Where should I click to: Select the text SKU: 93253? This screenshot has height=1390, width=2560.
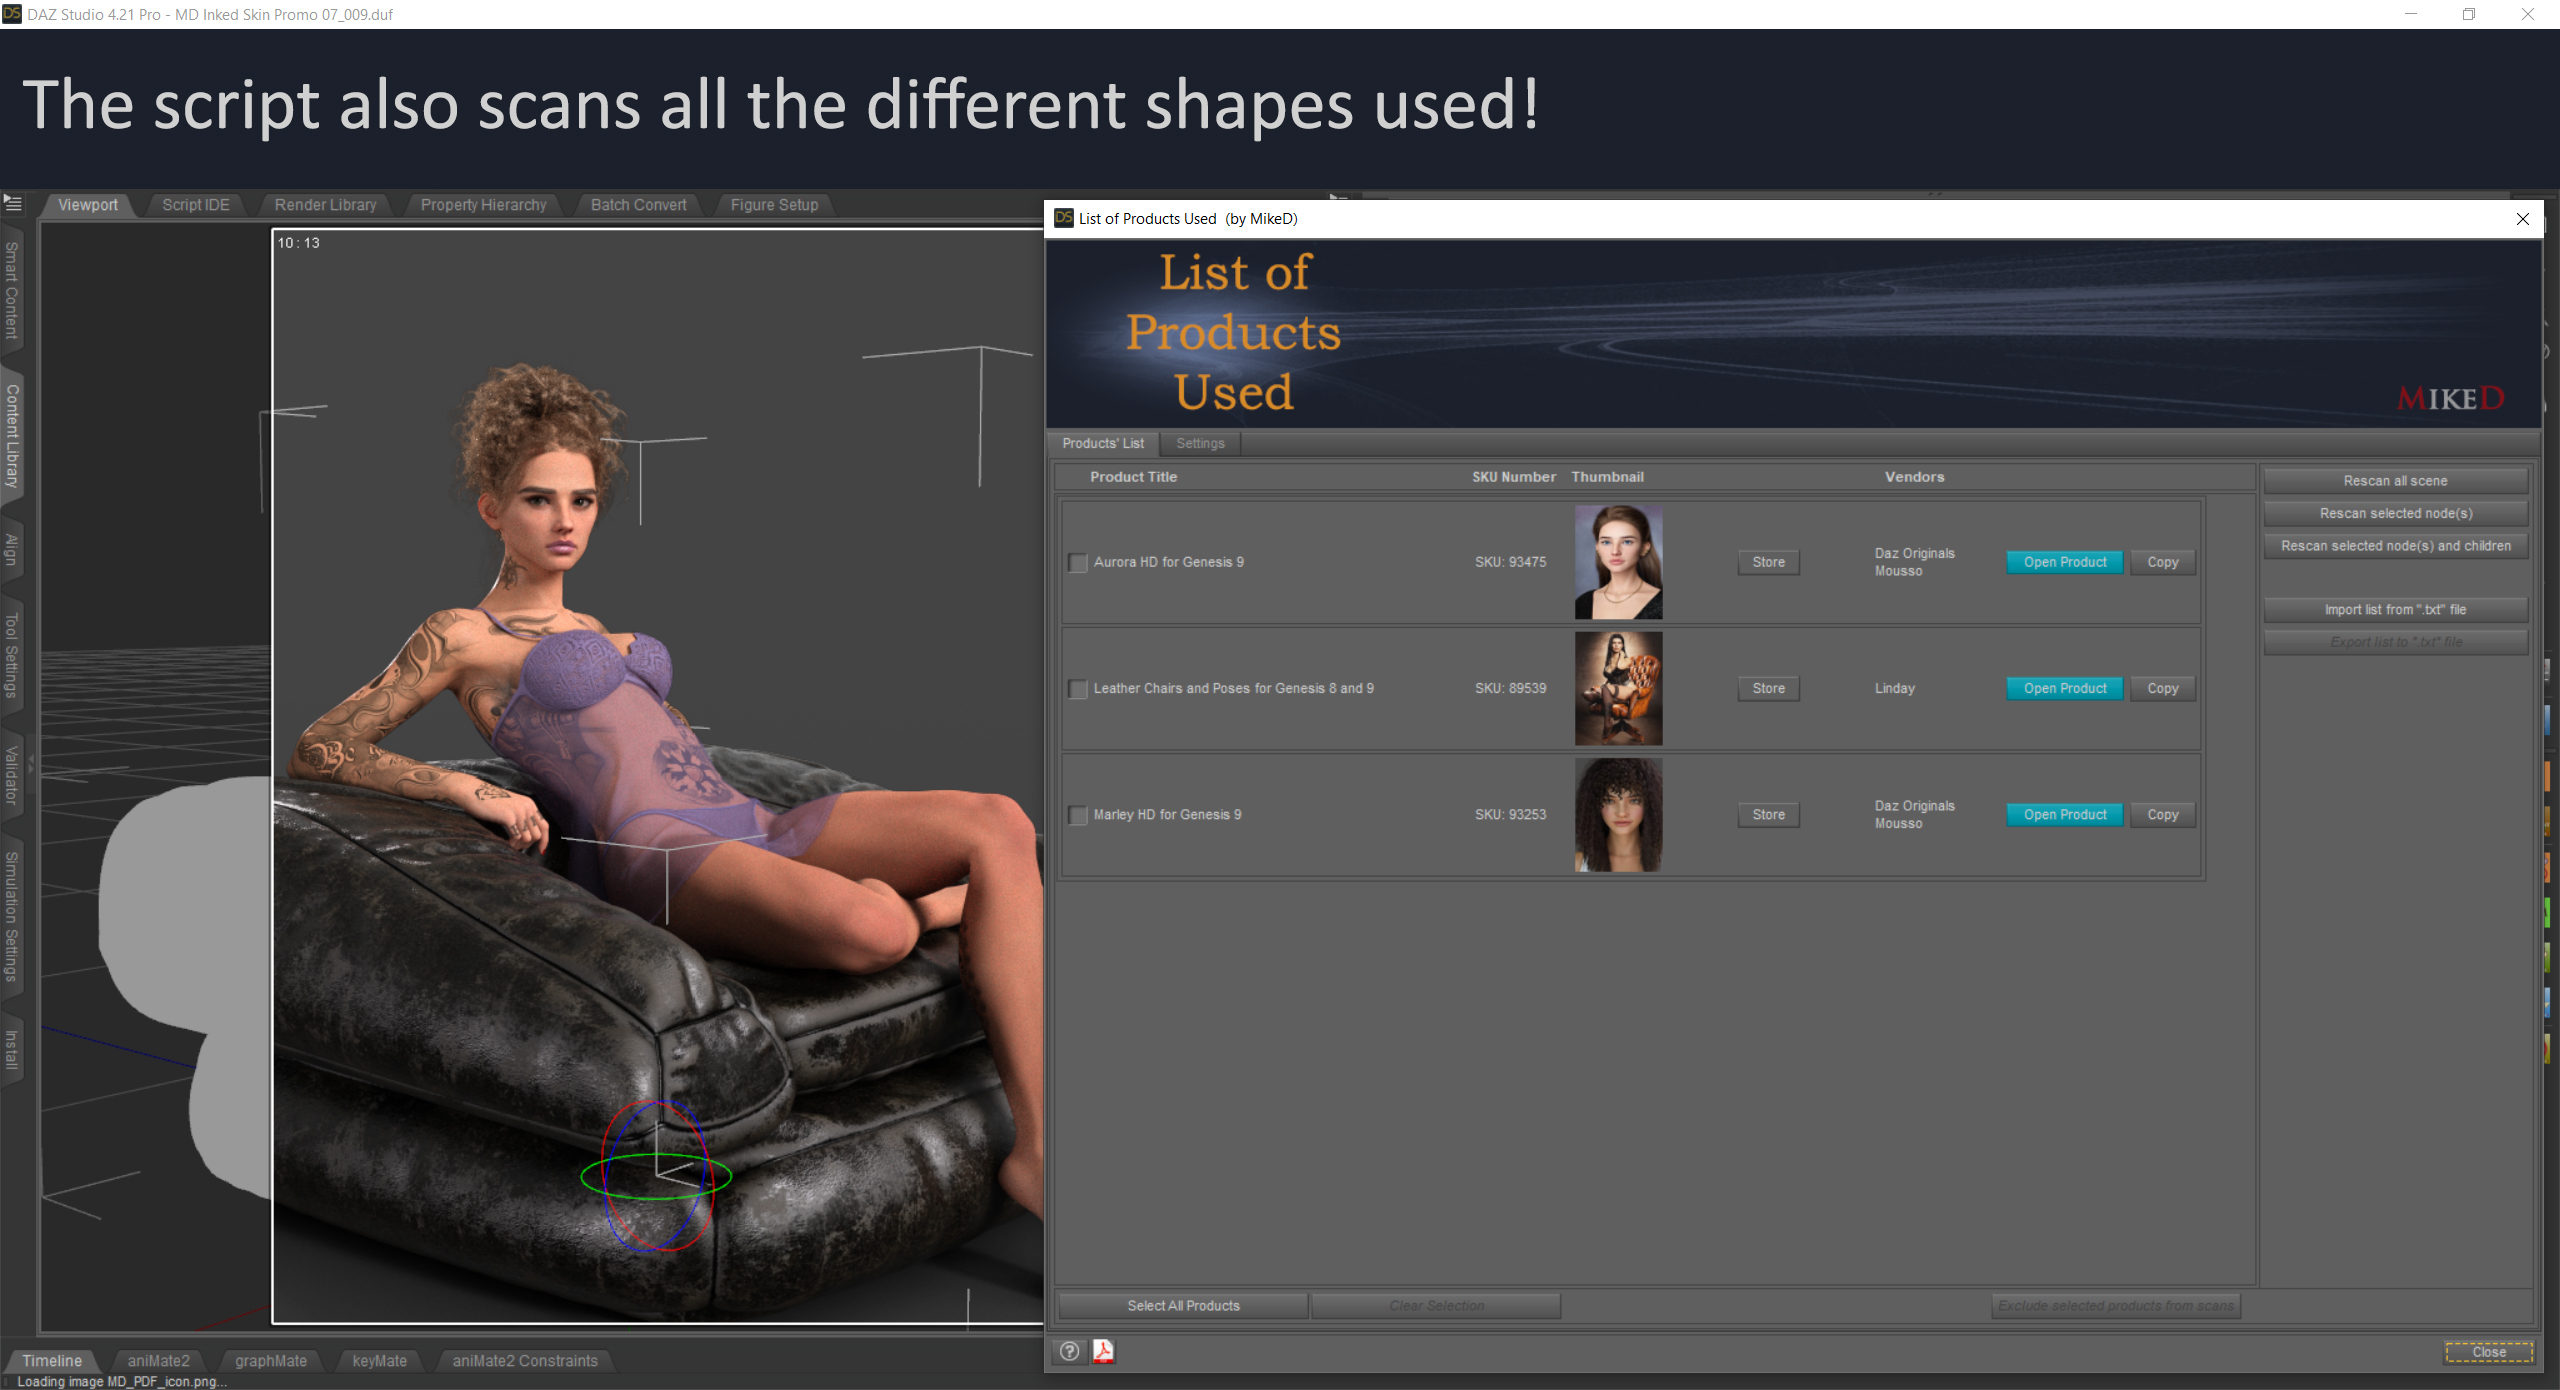coord(1510,814)
